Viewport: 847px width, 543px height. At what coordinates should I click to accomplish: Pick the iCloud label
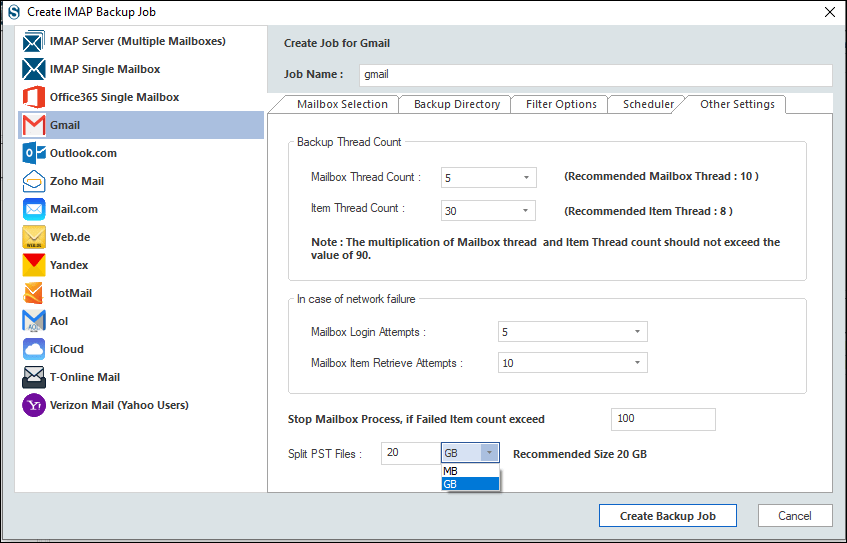pos(66,349)
